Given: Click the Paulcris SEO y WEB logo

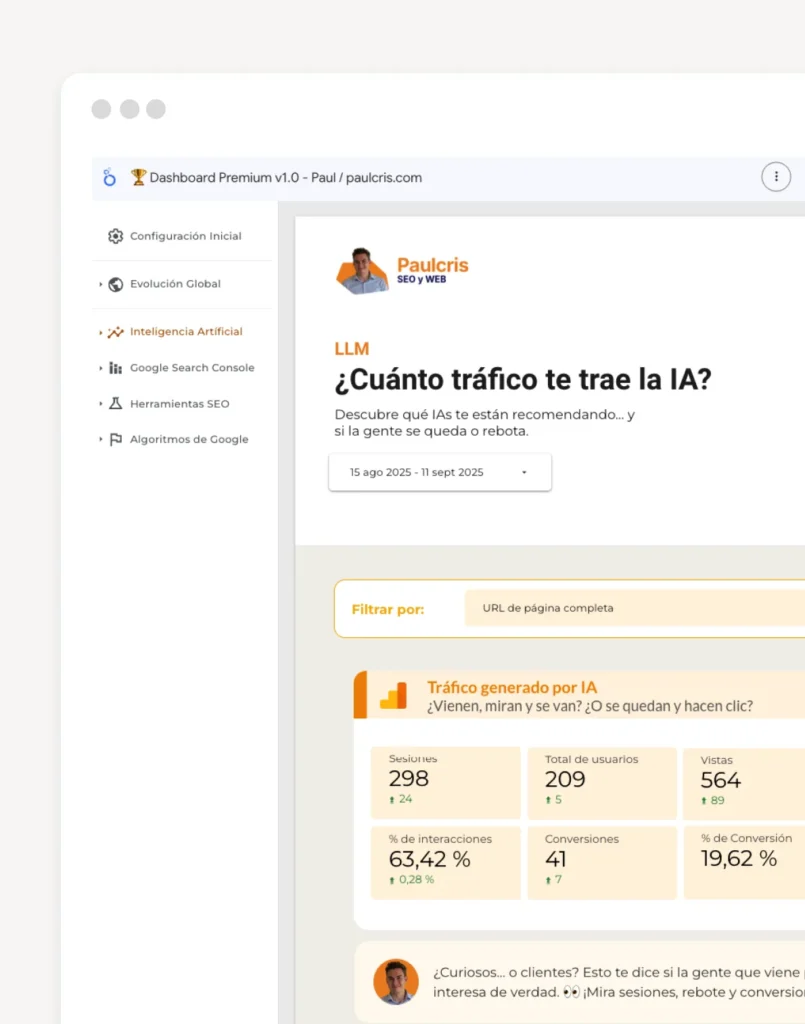Looking at the screenshot, I should (x=403, y=271).
